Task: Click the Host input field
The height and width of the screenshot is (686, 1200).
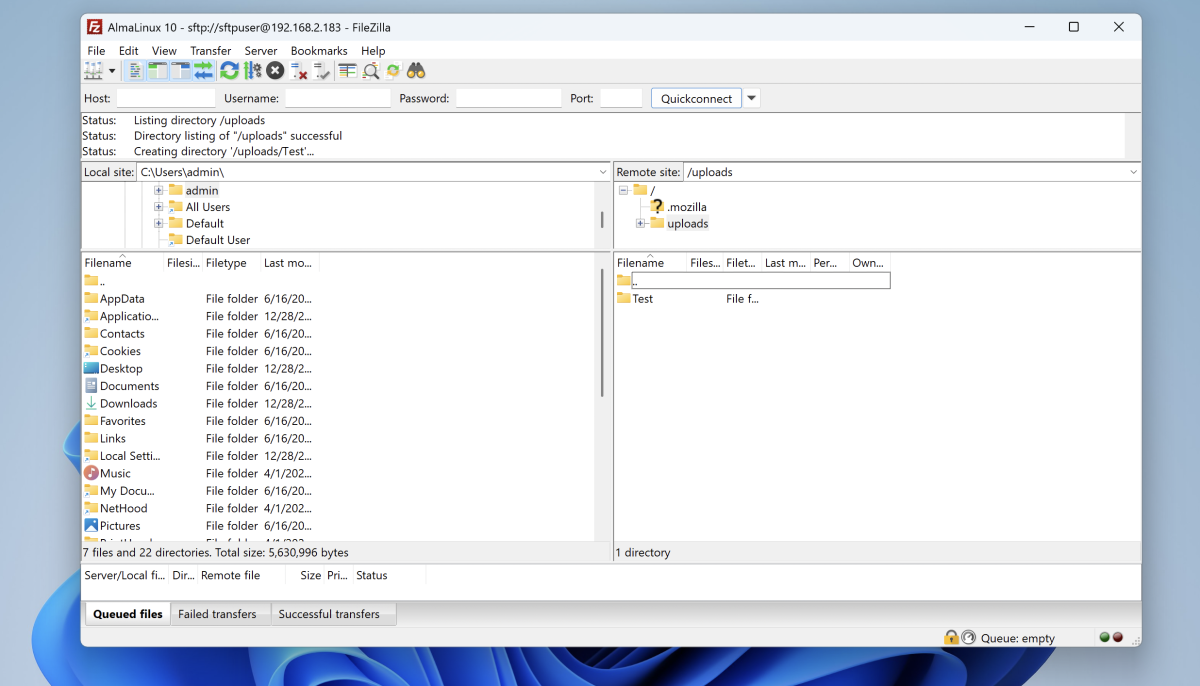Action: (166, 98)
